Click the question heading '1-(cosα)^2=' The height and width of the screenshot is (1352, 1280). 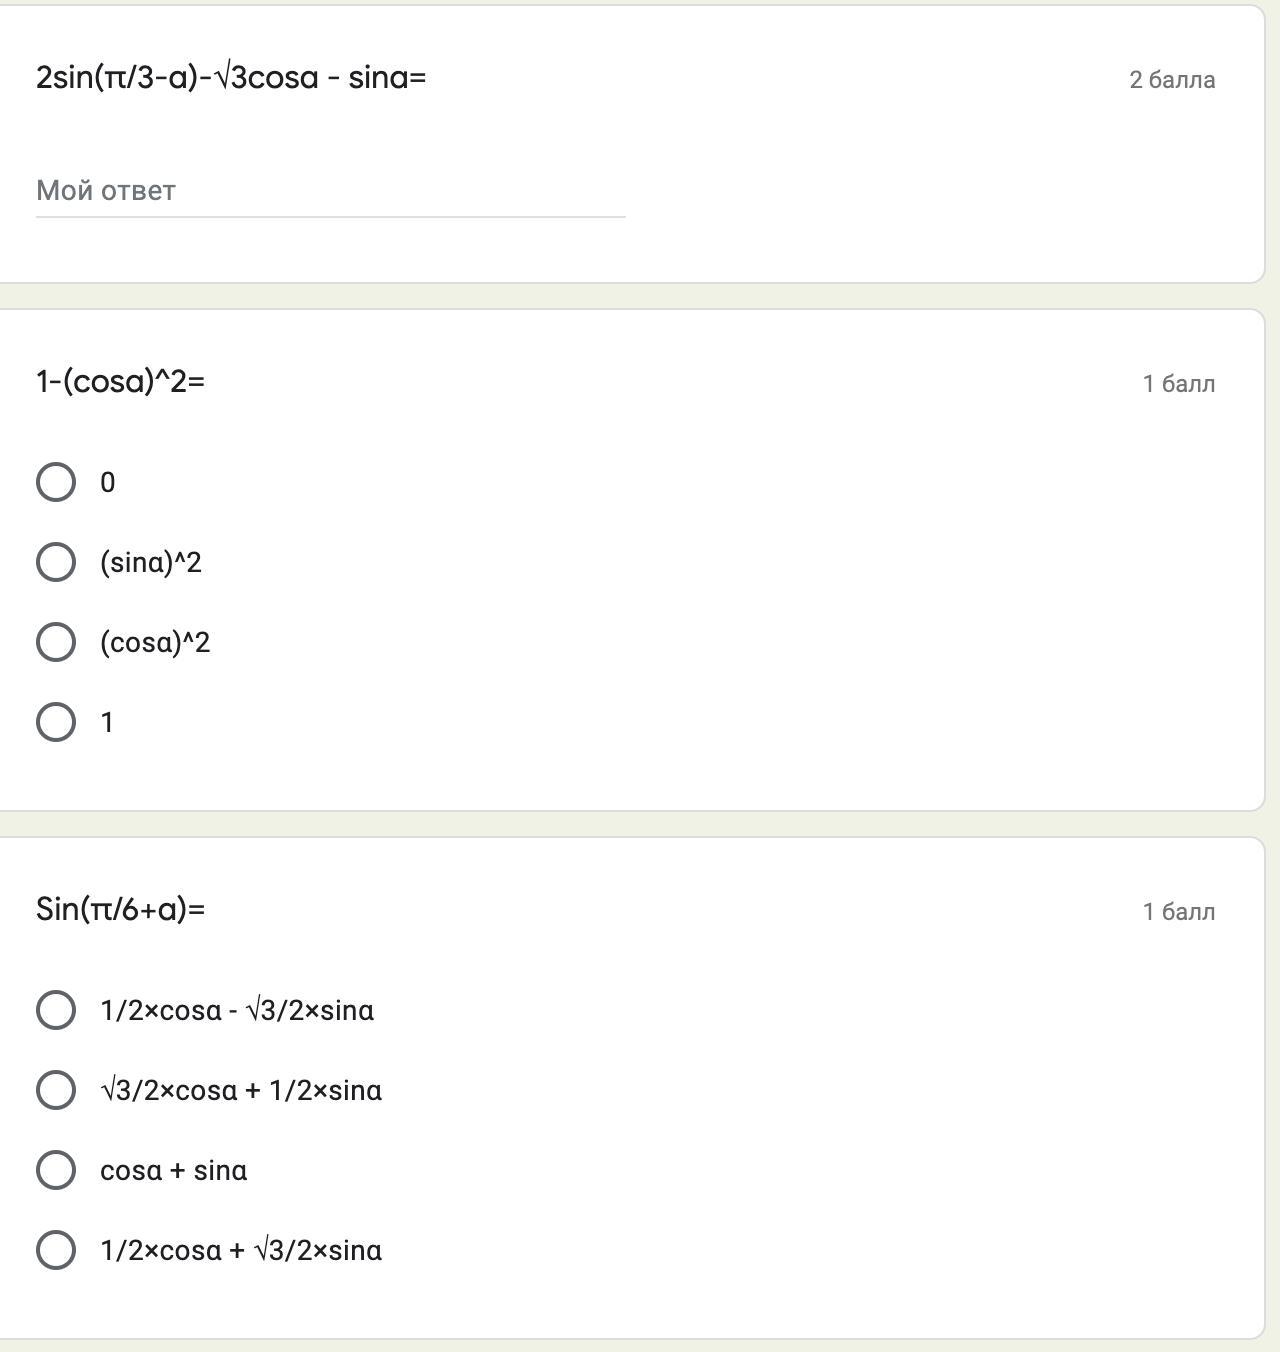click(x=120, y=381)
